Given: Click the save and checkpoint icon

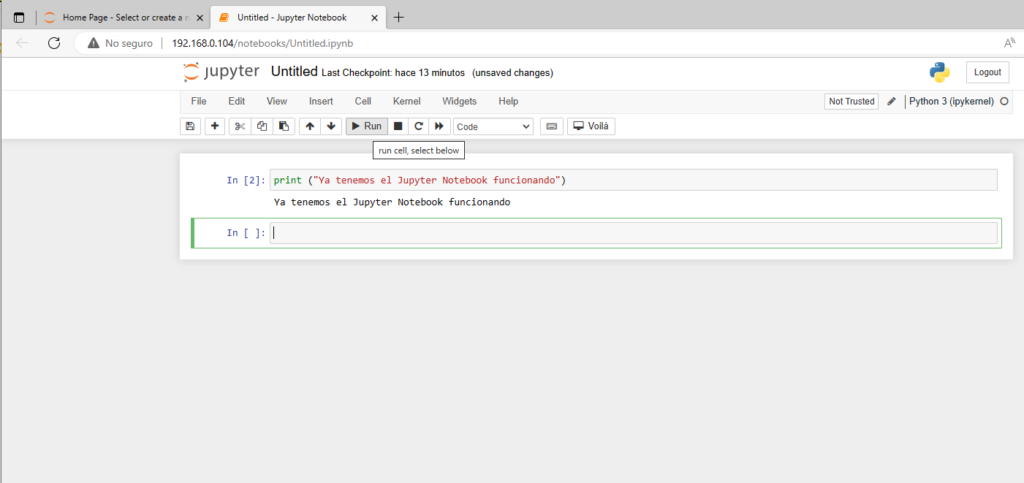Looking at the screenshot, I should [x=190, y=126].
